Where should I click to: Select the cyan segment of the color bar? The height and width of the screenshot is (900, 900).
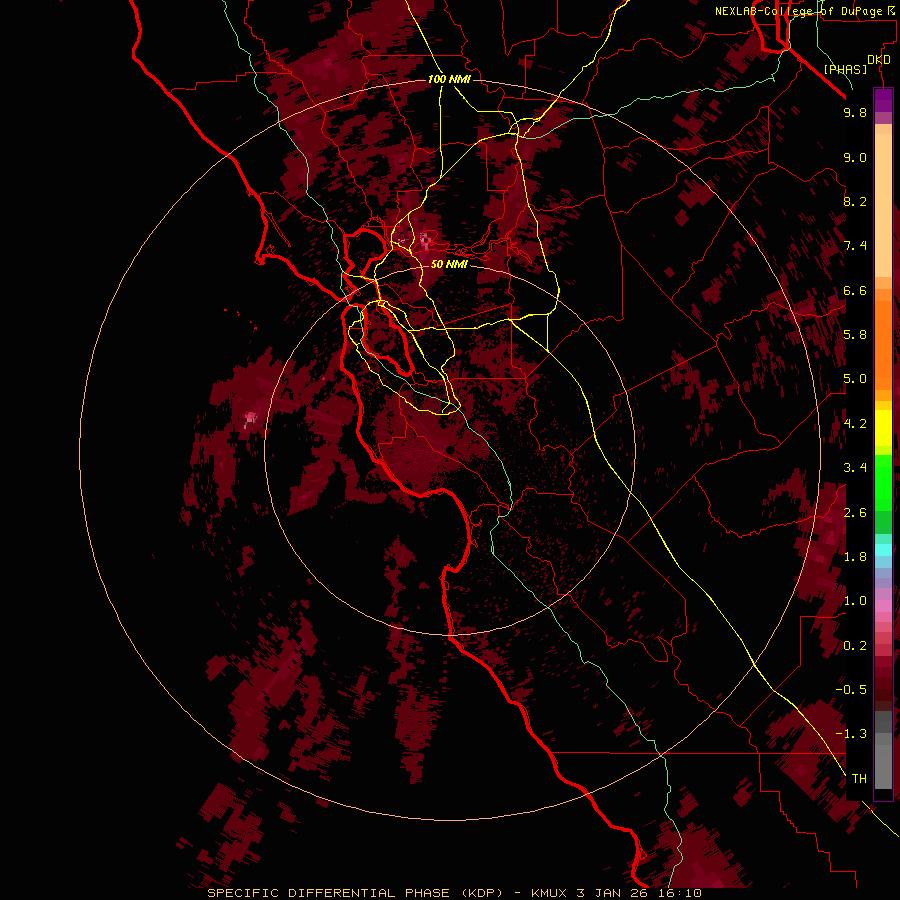tap(883, 549)
